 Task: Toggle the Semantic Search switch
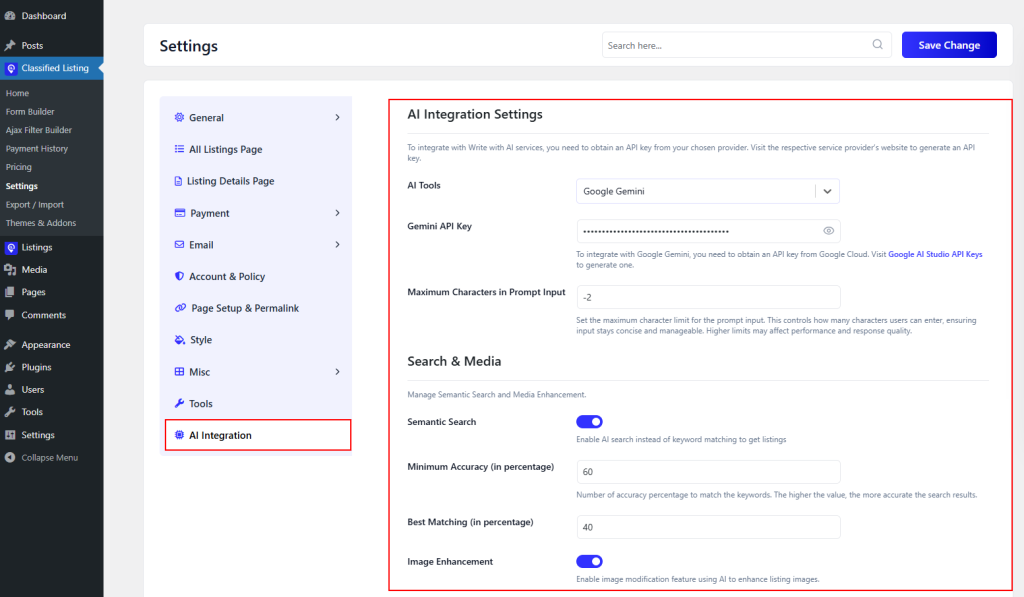coord(589,422)
